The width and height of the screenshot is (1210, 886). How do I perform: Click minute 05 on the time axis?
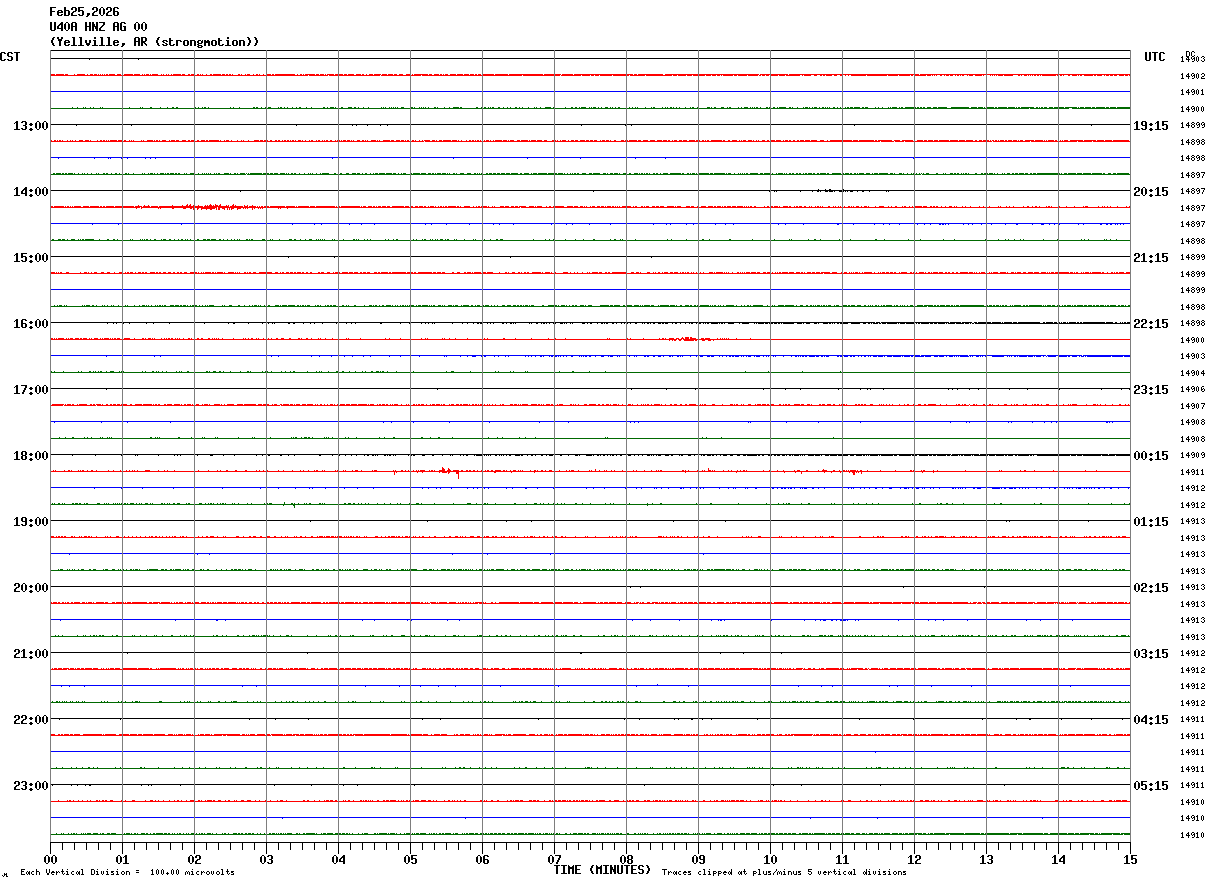pyautogui.click(x=411, y=859)
